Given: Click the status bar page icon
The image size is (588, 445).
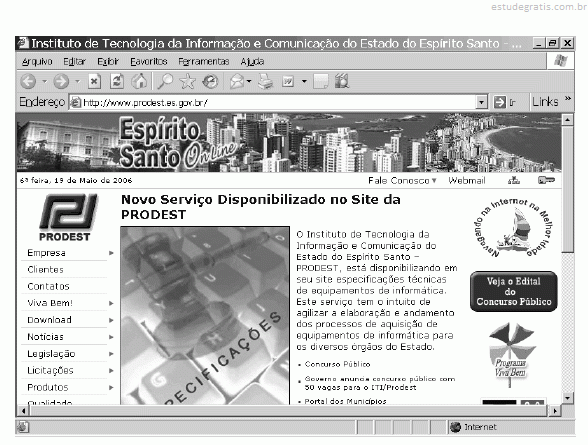Looking at the screenshot, I should tap(23, 427).
